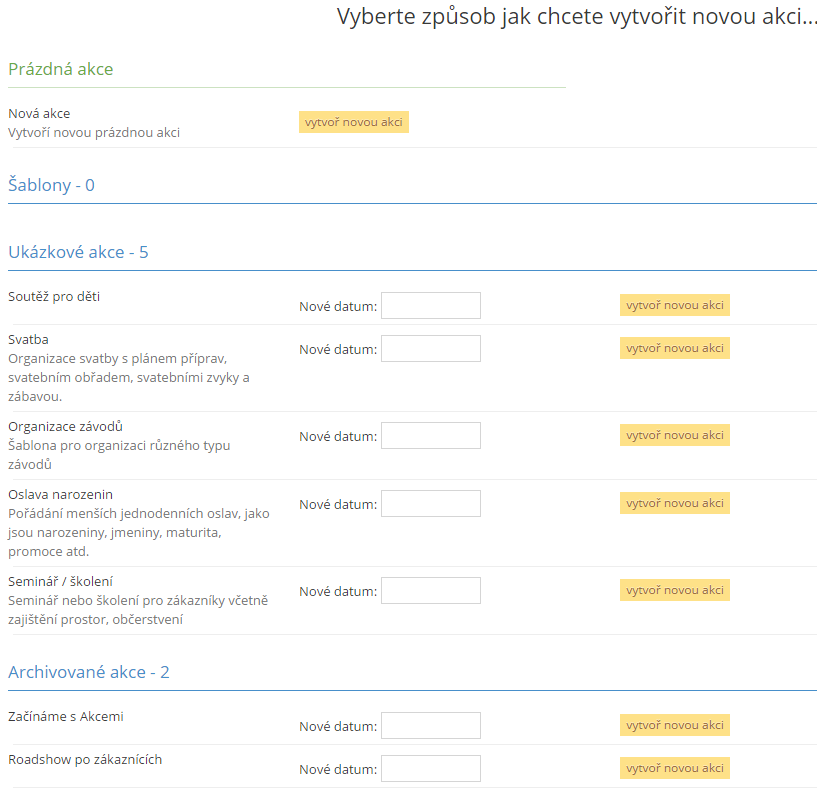The height and width of the screenshot is (803, 817).
Task: Collapse the Ukázkové akce - 5 section heading
Action: pos(78,252)
